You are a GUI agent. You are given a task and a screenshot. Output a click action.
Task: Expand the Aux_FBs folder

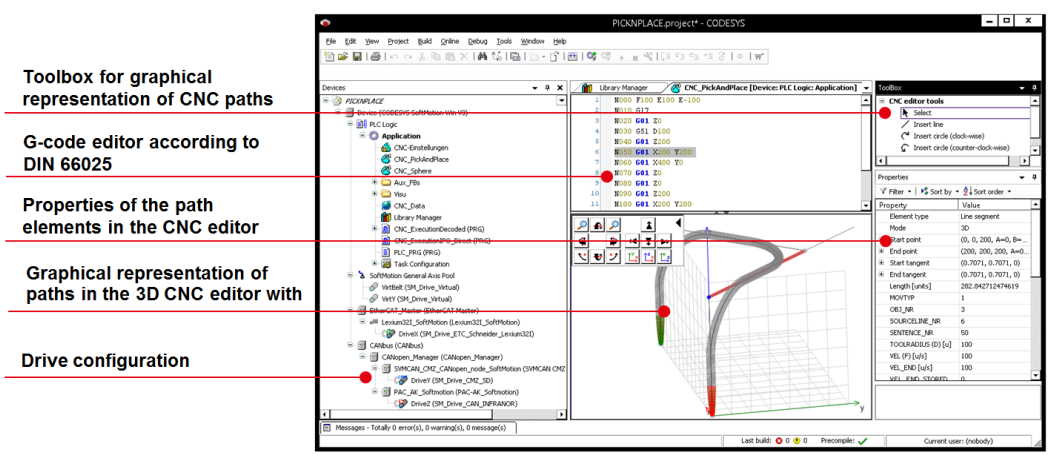(x=374, y=182)
